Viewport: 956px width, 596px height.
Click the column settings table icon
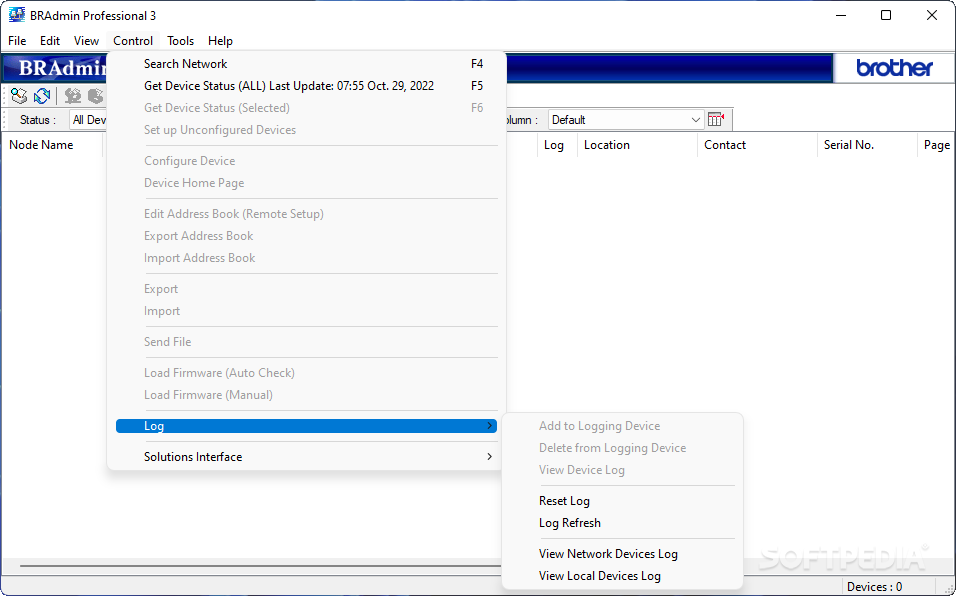click(x=716, y=119)
